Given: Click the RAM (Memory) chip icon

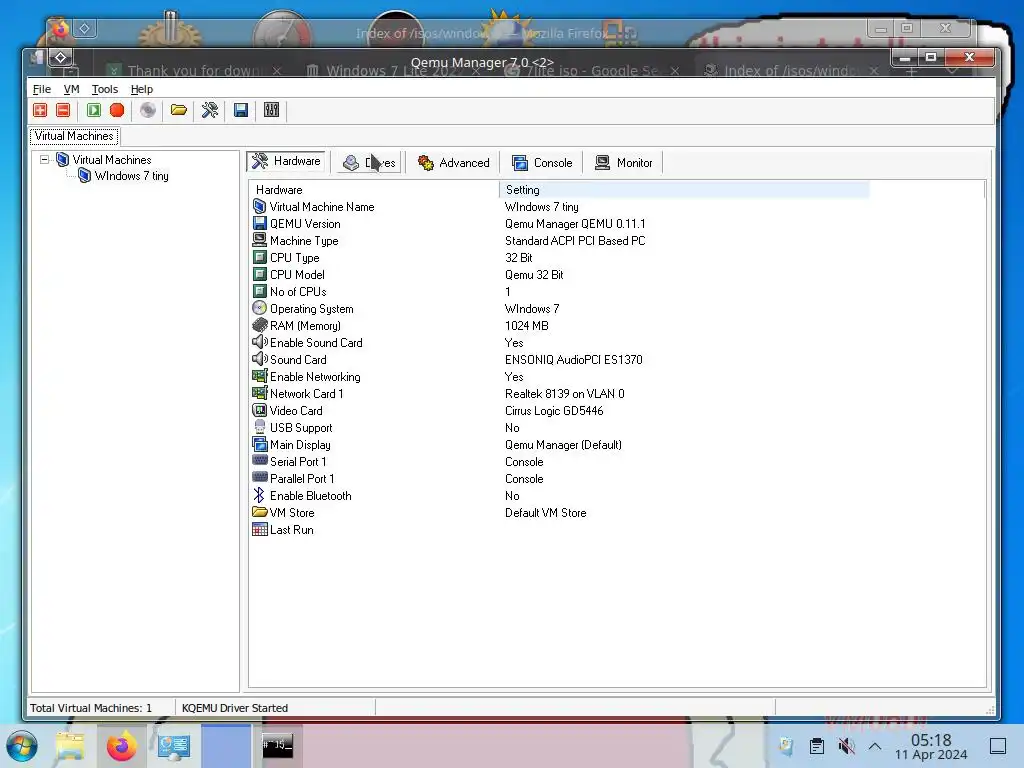Looking at the screenshot, I should pyautogui.click(x=259, y=325).
